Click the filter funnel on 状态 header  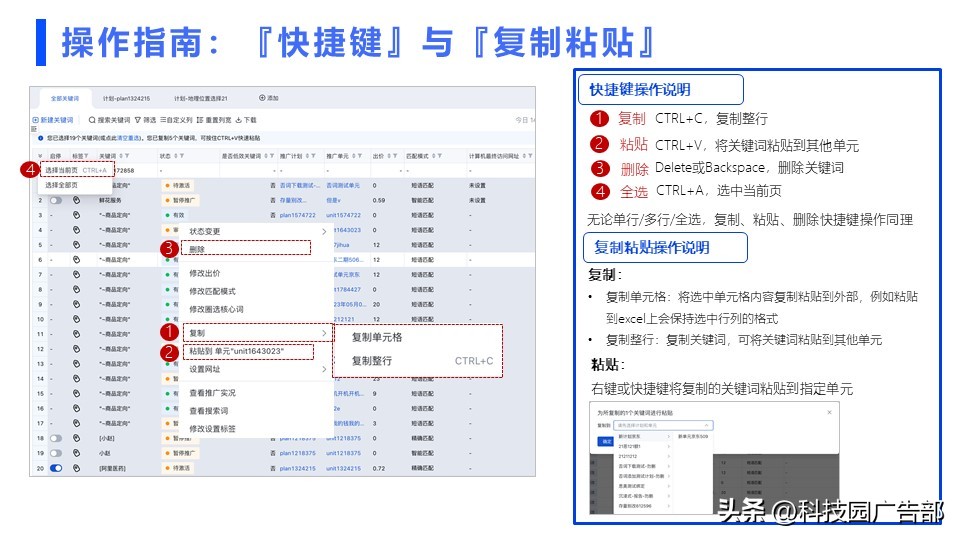pos(182,156)
